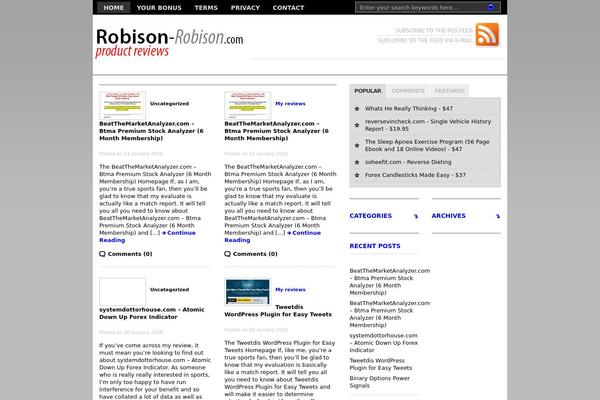The width and height of the screenshot is (600, 400).
Task: Click My reviews category on BeatTheMarketAnalyzer post
Action: [x=290, y=104]
